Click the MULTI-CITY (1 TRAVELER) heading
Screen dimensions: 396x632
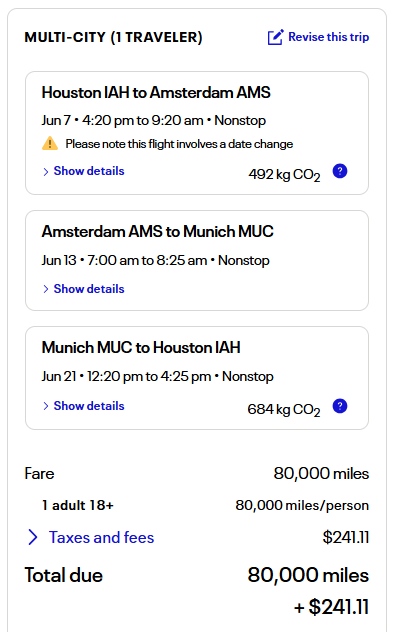[113, 37]
